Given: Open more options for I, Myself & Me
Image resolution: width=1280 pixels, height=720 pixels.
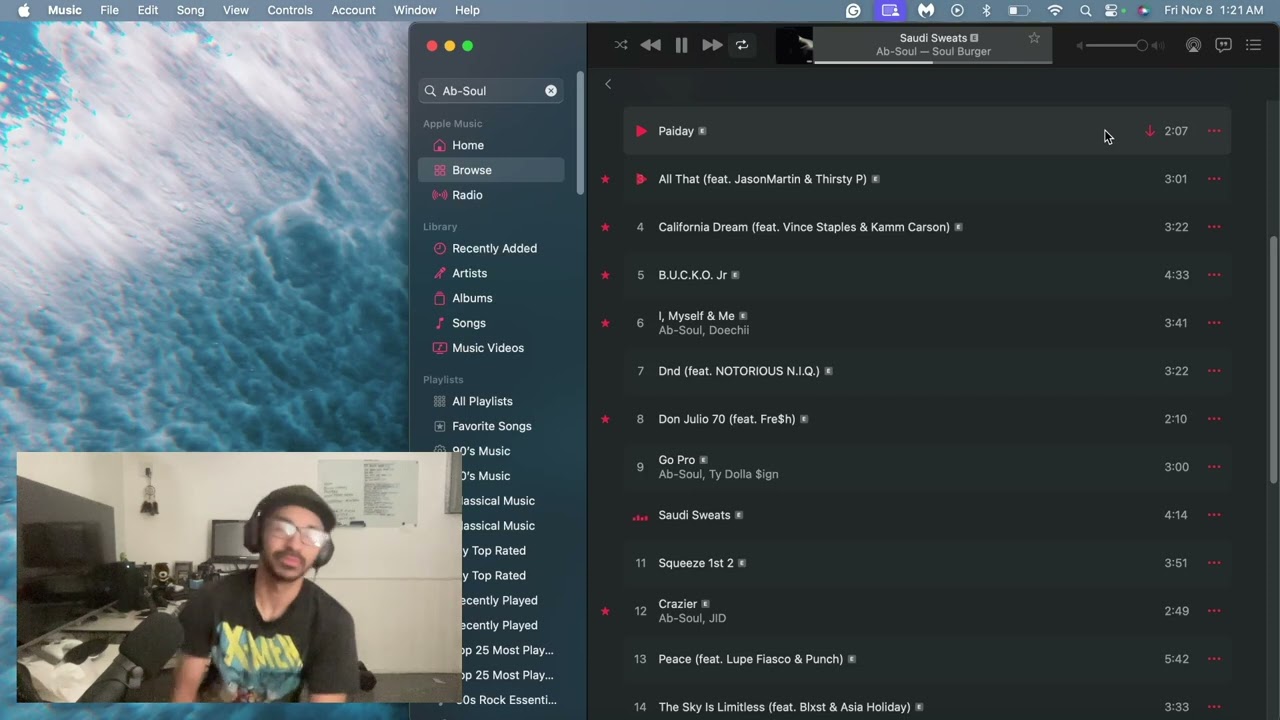Looking at the screenshot, I should click(1214, 323).
